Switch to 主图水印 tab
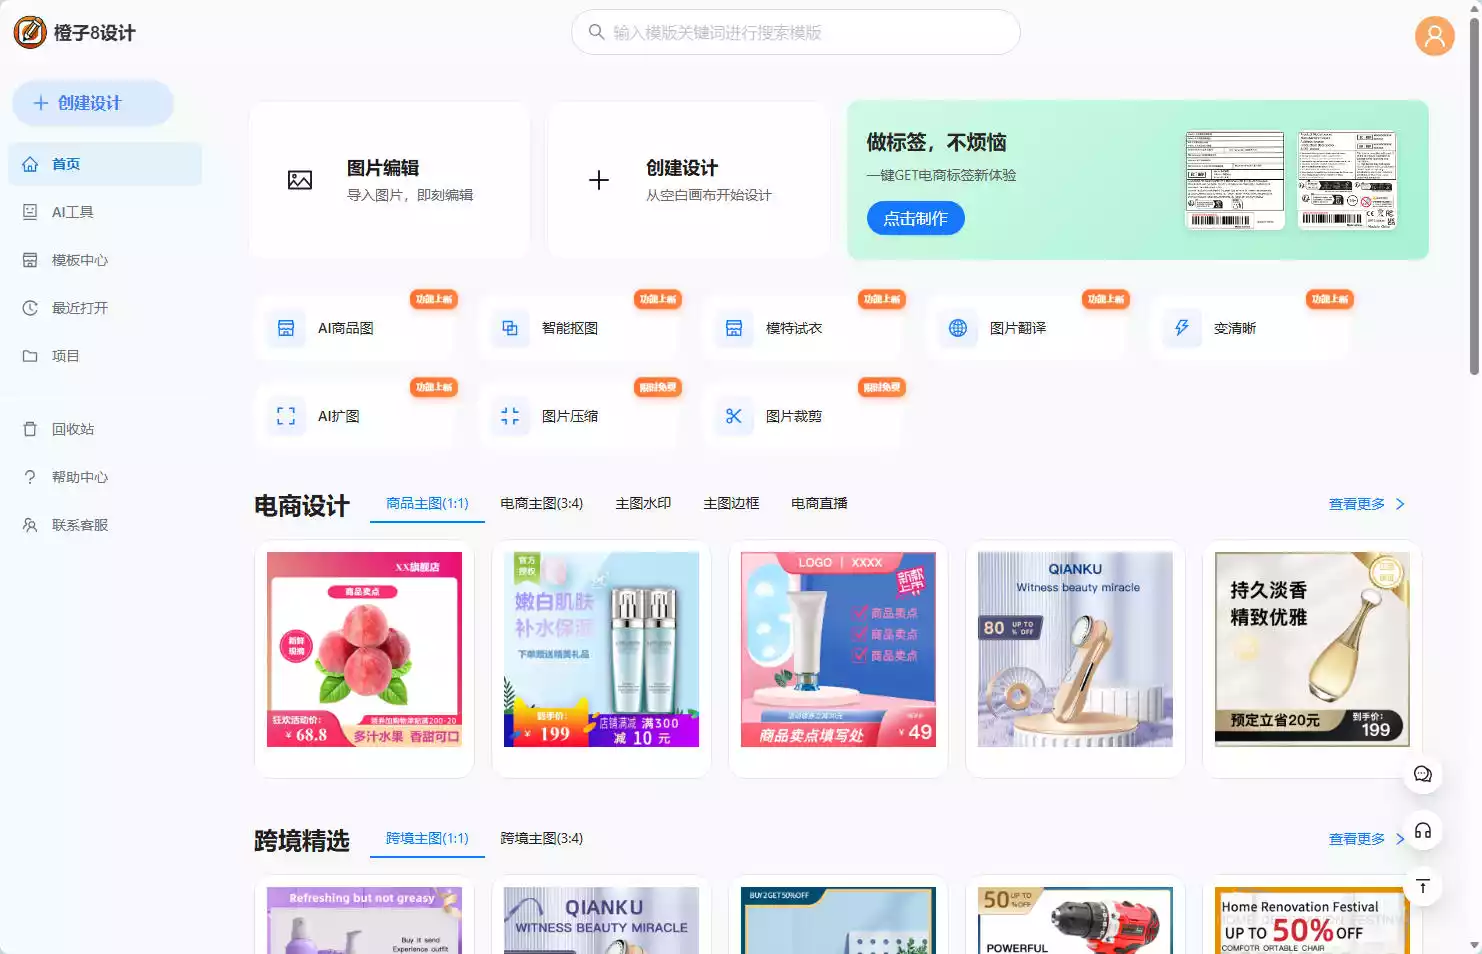This screenshot has height=954, width=1482. pyautogui.click(x=643, y=503)
